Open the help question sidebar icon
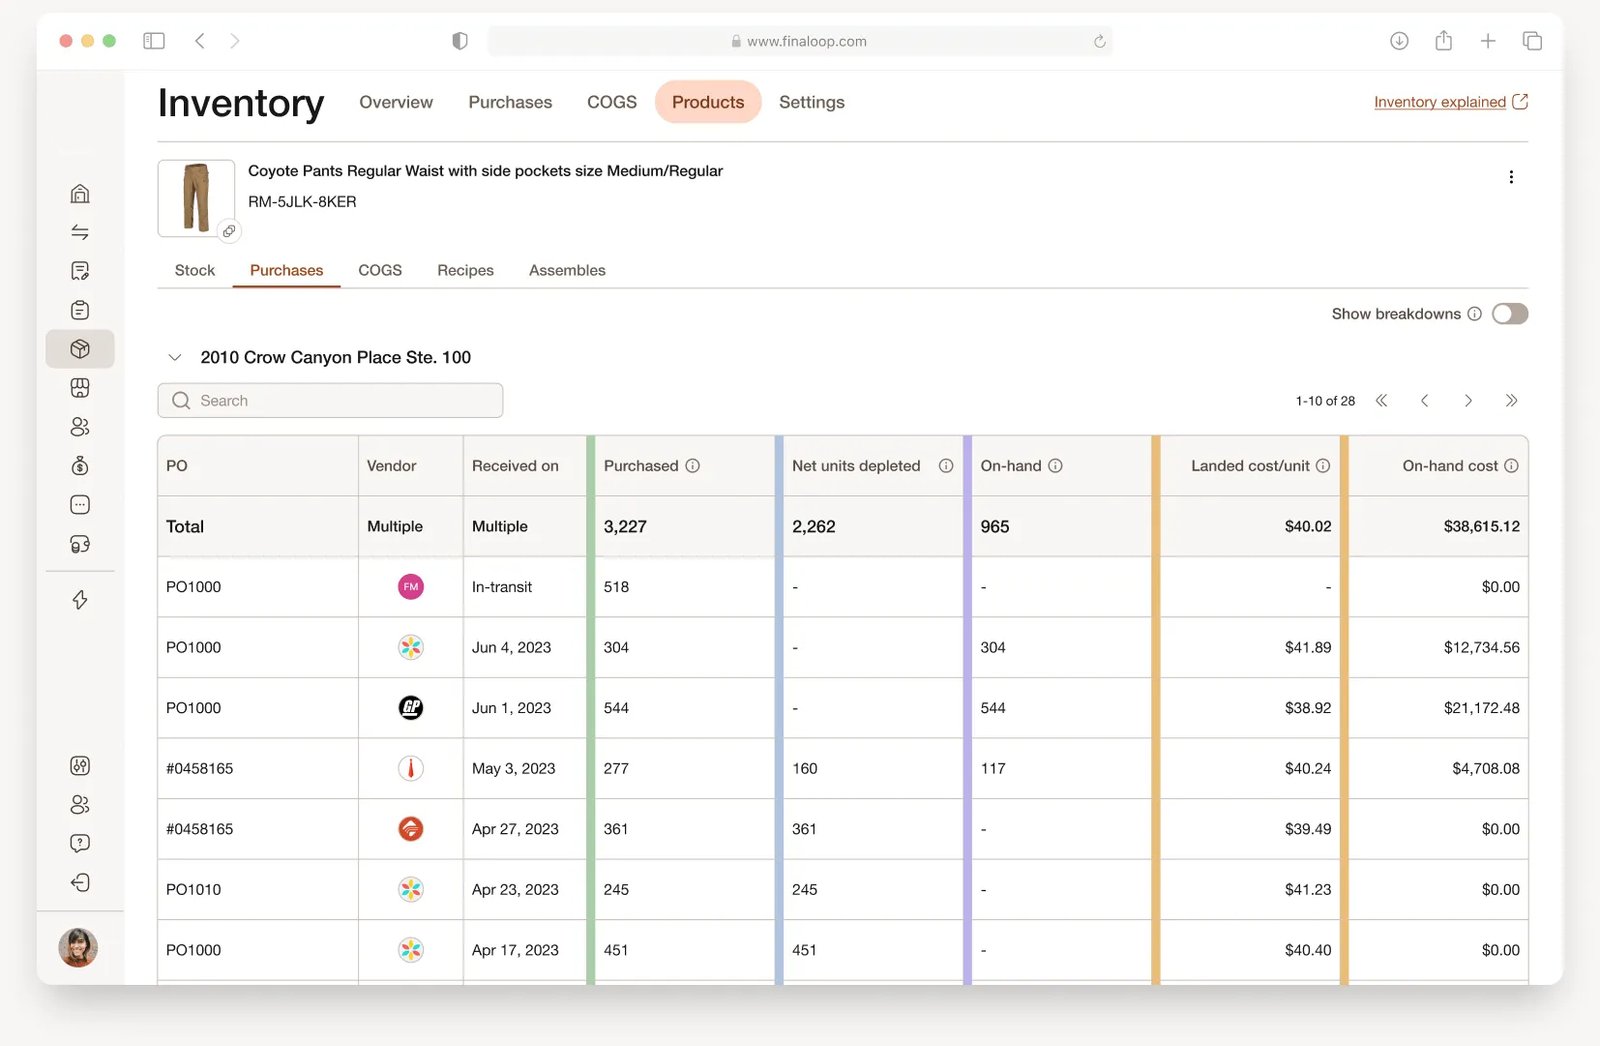The height and width of the screenshot is (1046, 1600). pos(80,843)
